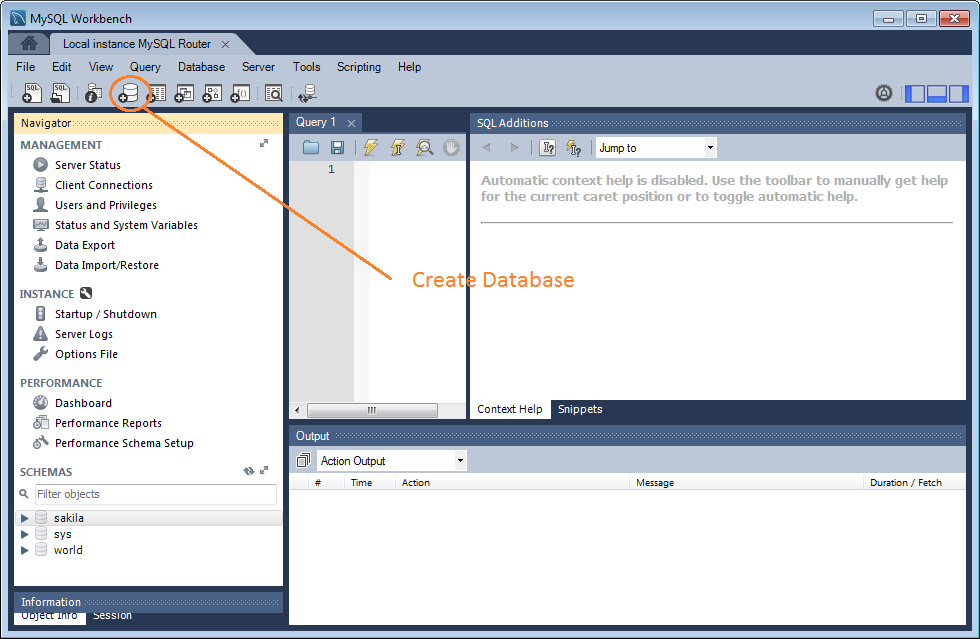Open SQL script file icon
This screenshot has width=980, height=639.
pos(60,93)
